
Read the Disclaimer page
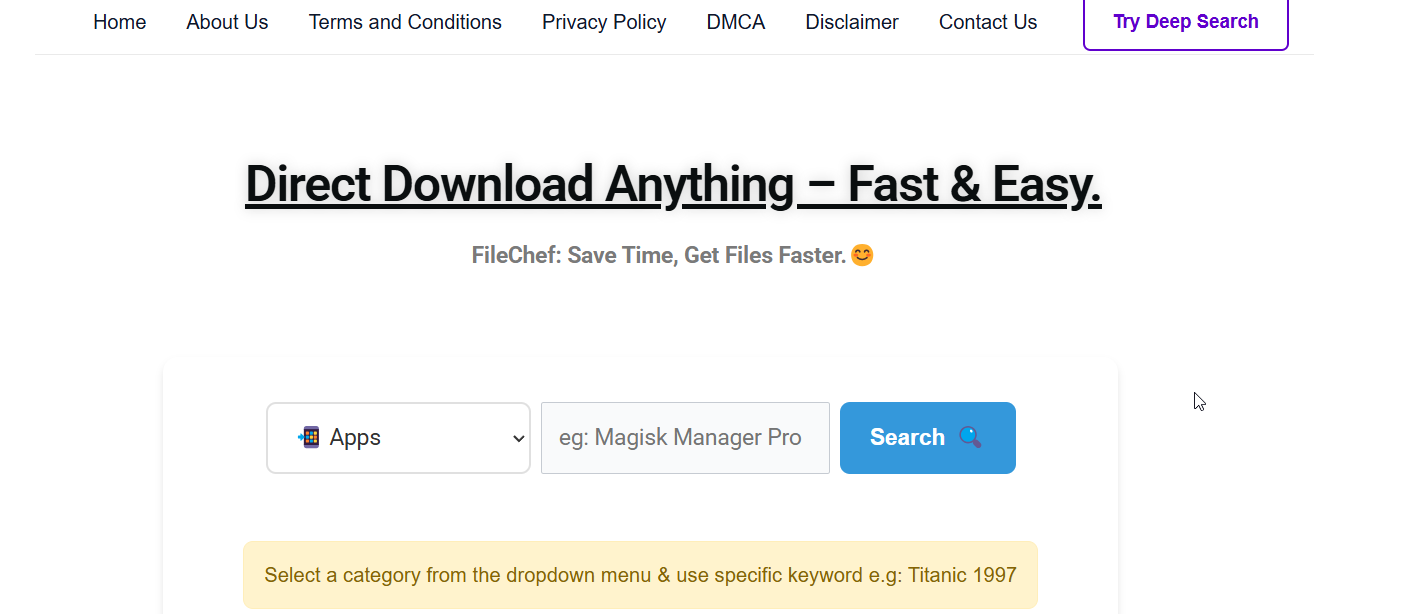click(x=851, y=21)
